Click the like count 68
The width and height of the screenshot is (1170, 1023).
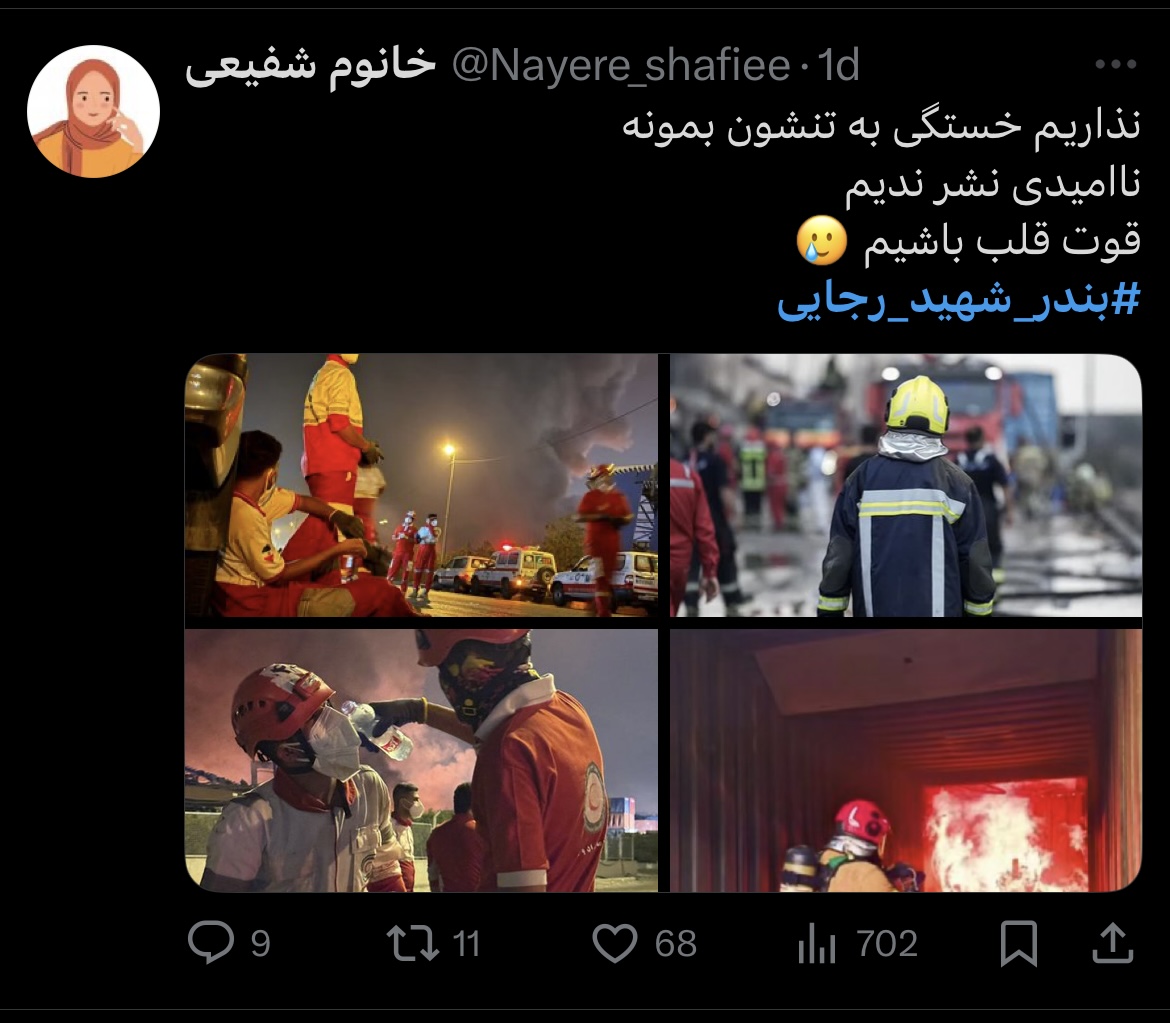tap(676, 944)
